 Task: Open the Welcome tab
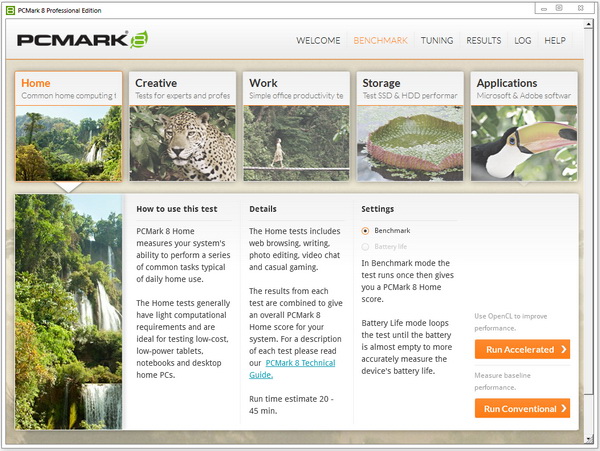click(318, 41)
